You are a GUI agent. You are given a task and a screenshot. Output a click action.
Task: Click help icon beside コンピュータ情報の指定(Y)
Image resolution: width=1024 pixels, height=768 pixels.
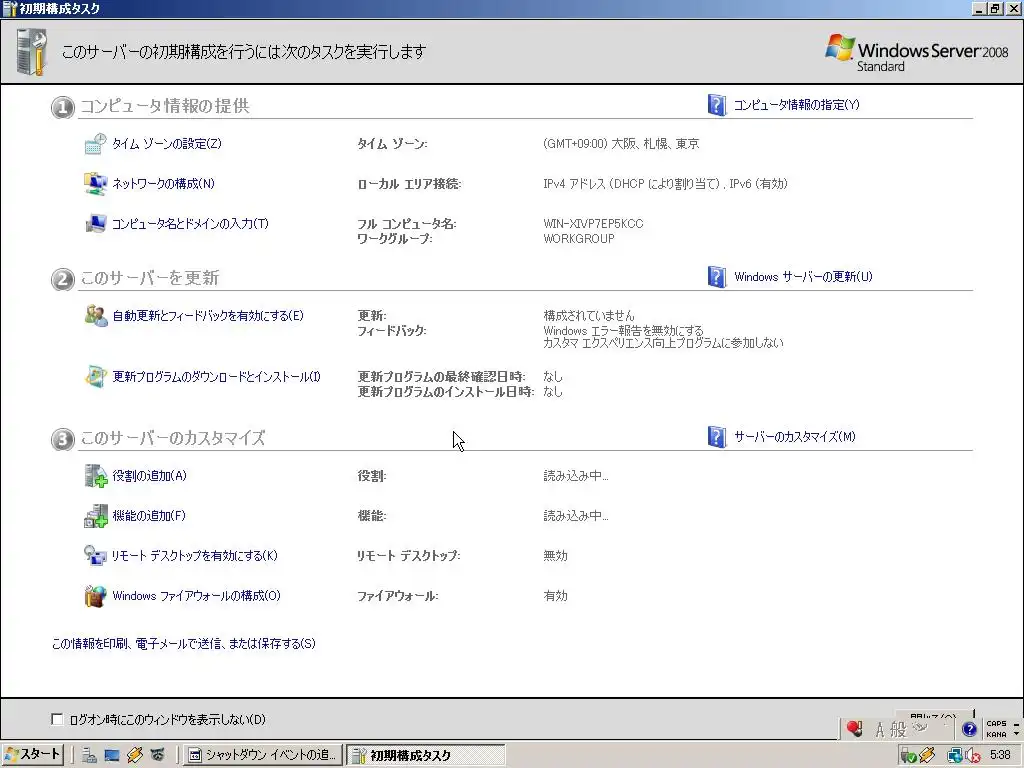click(x=716, y=105)
